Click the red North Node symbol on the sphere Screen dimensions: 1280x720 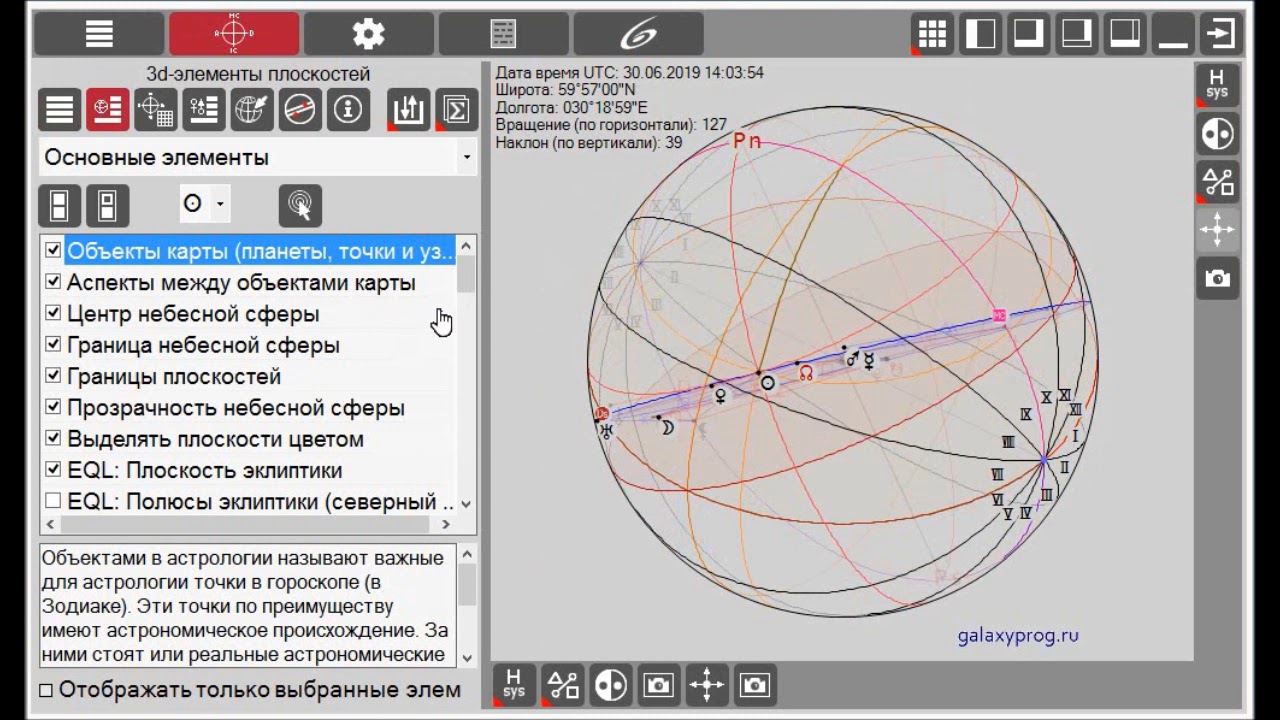tap(805, 373)
